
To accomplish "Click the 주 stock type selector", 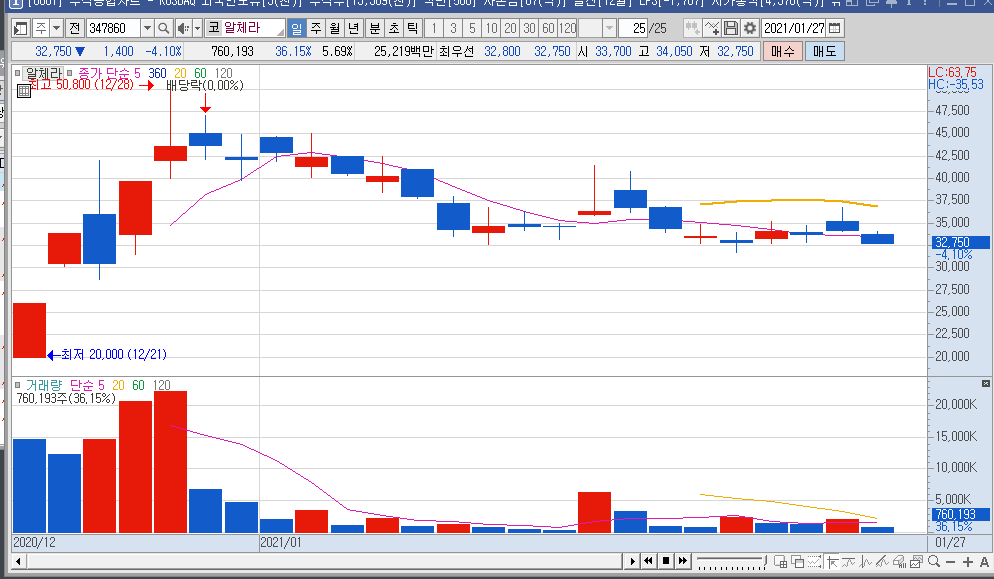I will [41, 28].
